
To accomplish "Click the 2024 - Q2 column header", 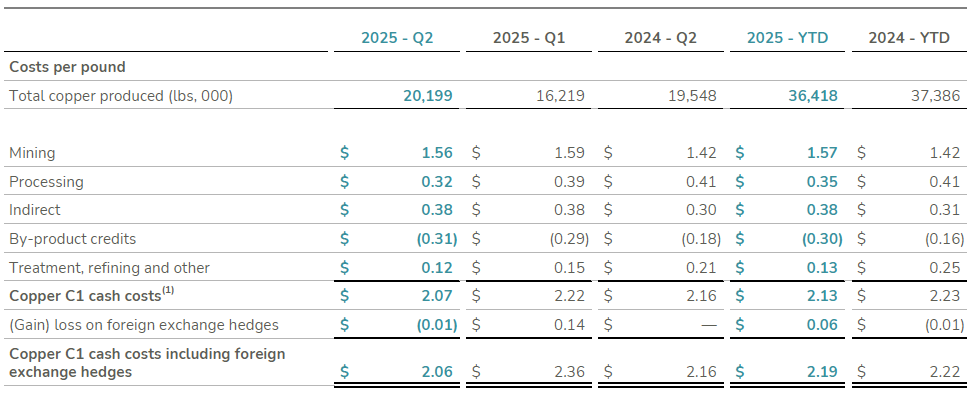I will click(x=661, y=38).
